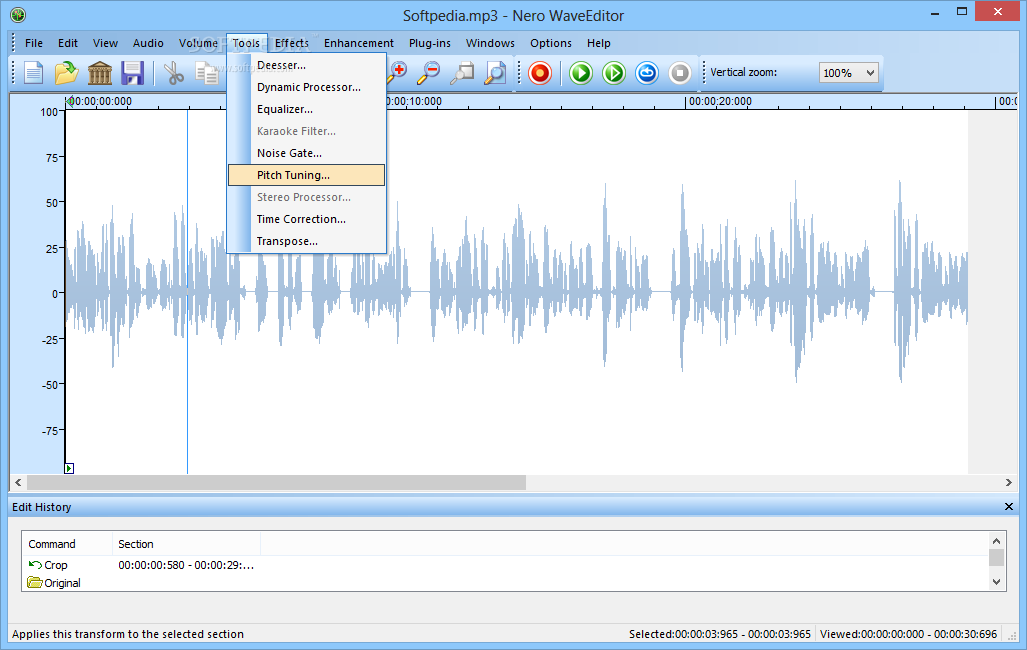Click the second green Play selection button
Screen dimensions: 1027x650
[x=614, y=73]
